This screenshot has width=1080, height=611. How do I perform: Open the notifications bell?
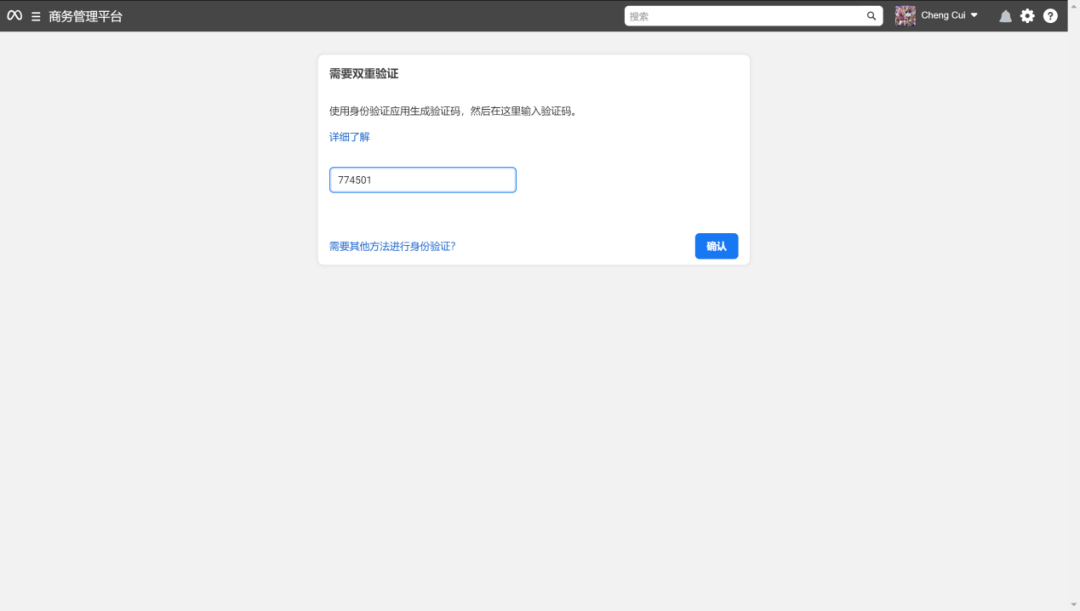coord(1005,15)
